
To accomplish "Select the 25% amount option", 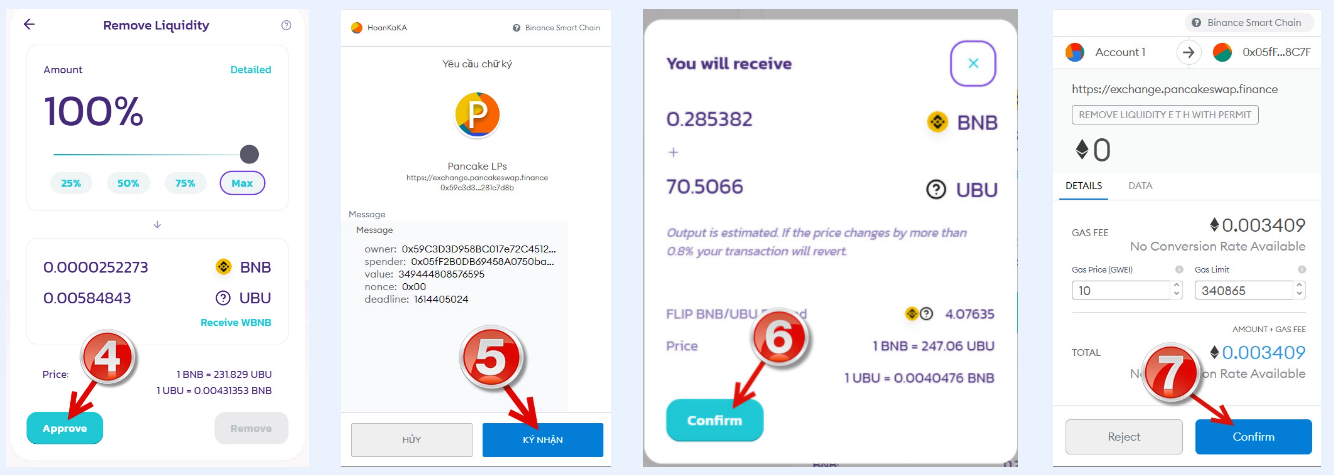I will pos(72,183).
